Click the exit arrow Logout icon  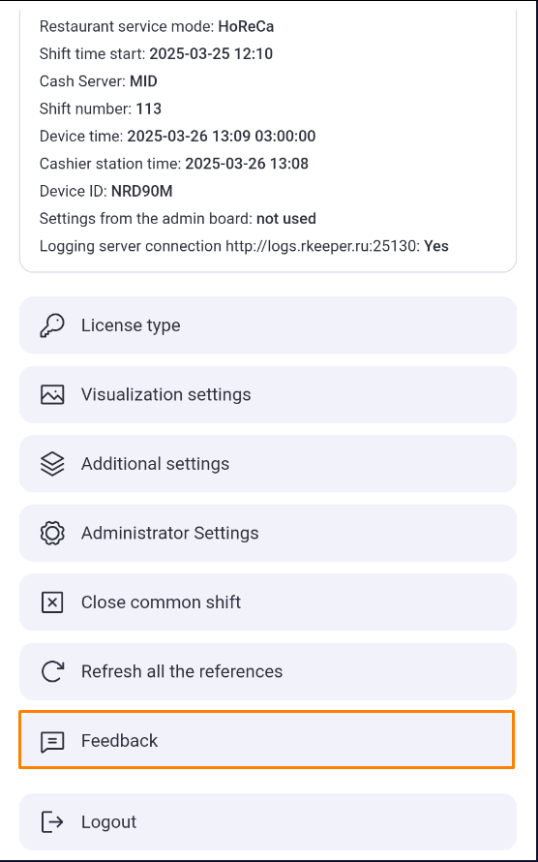click(x=52, y=822)
